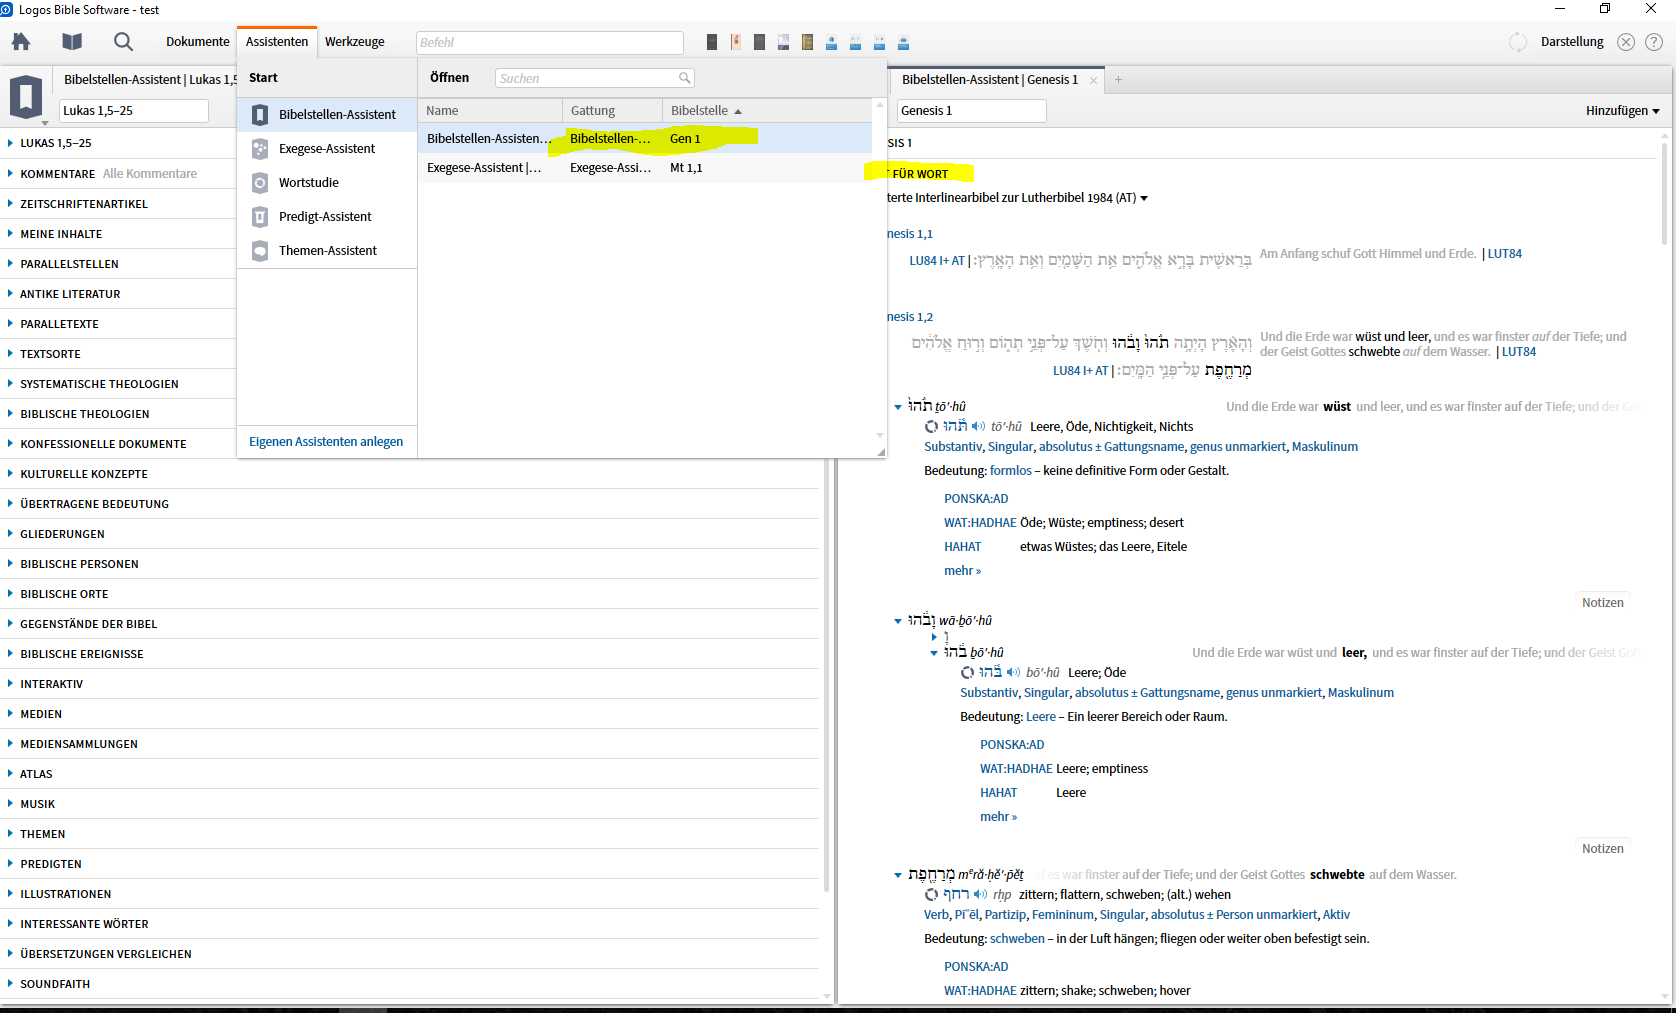The width and height of the screenshot is (1676, 1013).
Task: Click LU84 I+ AT link for Genesis 1,1
Action: (937, 260)
